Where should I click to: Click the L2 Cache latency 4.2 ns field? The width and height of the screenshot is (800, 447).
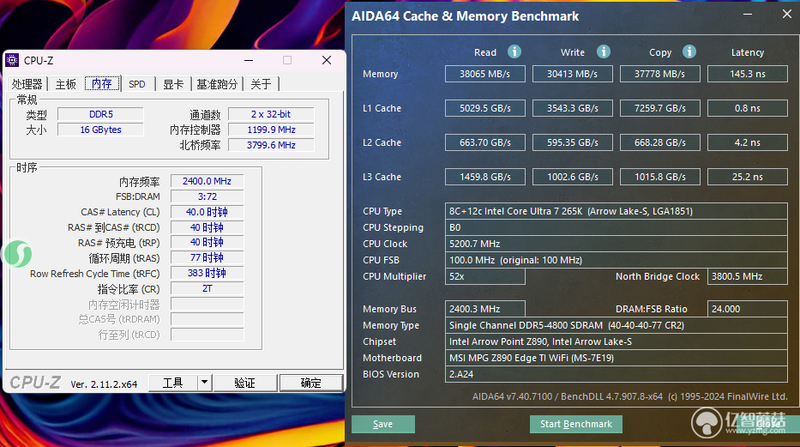click(747, 142)
